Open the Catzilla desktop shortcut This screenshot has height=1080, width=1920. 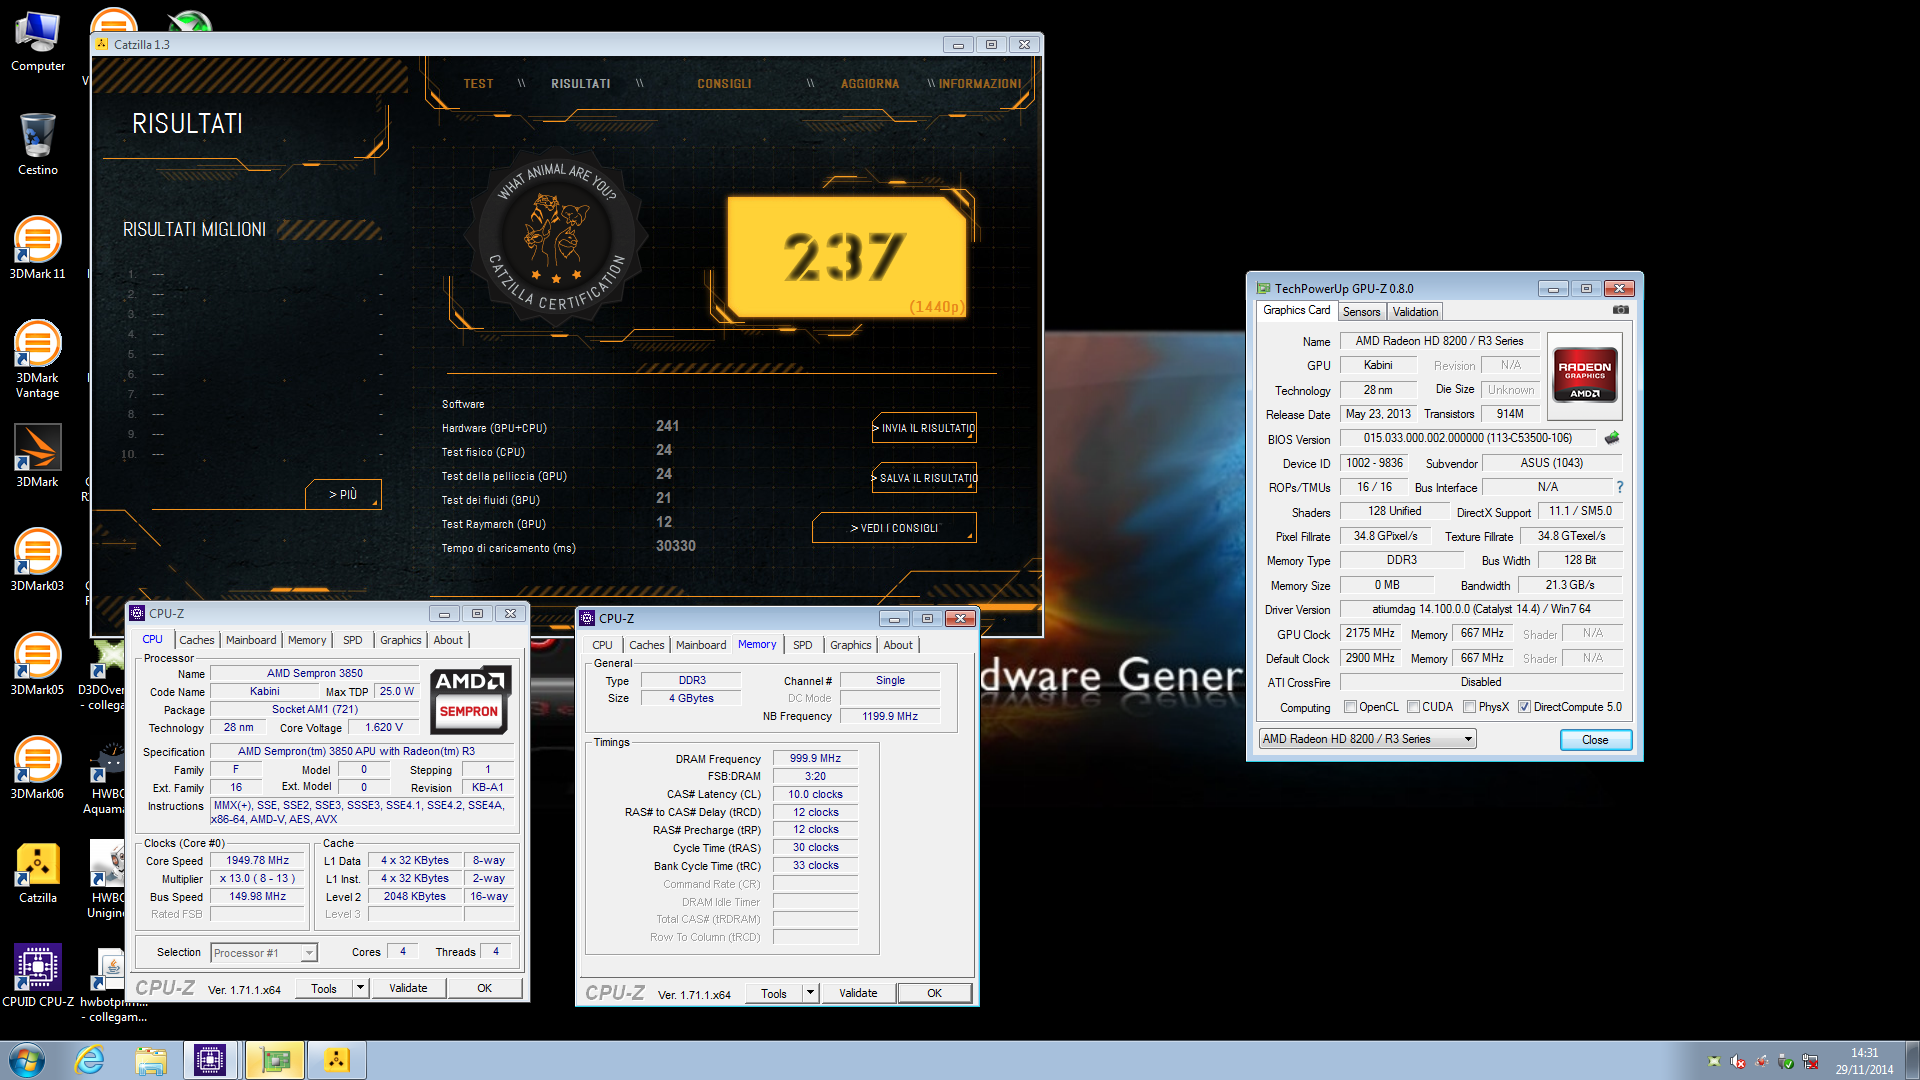37,872
